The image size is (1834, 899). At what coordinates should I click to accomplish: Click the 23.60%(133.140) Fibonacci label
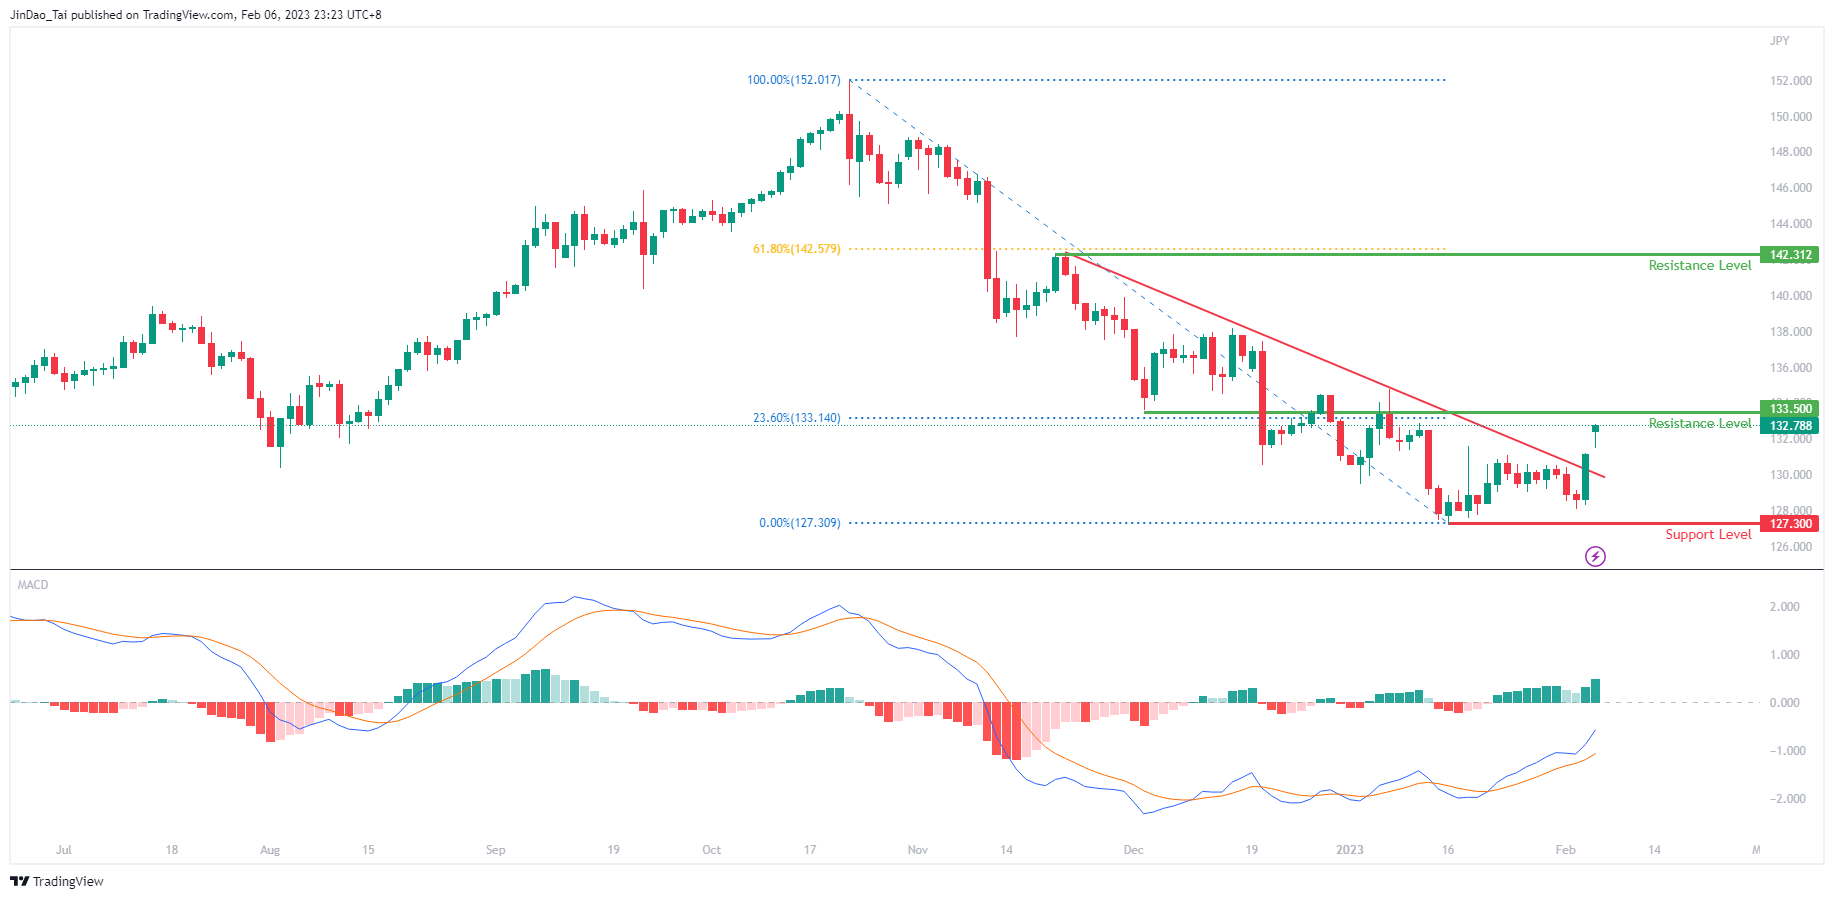click(797, 418)
